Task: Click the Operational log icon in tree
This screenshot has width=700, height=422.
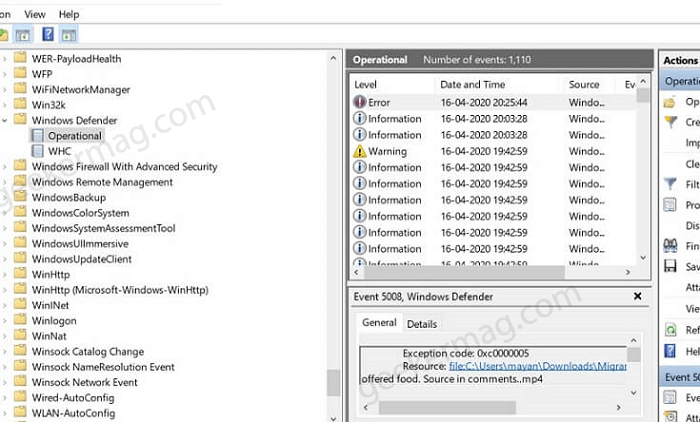Action: coord(38,136)
